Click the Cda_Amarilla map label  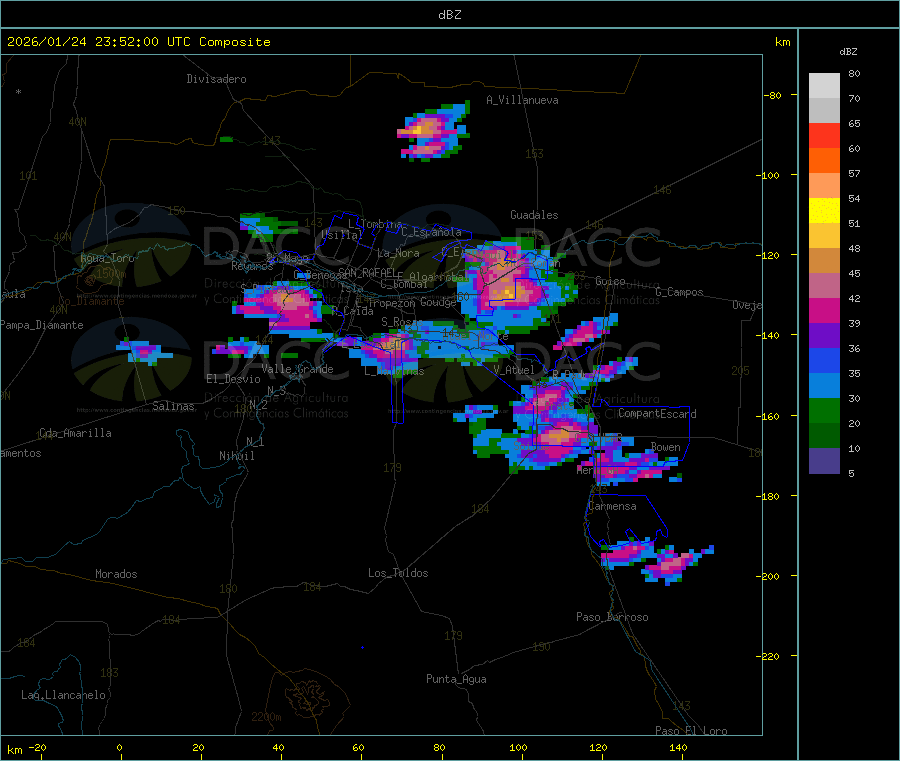[75, 433]
